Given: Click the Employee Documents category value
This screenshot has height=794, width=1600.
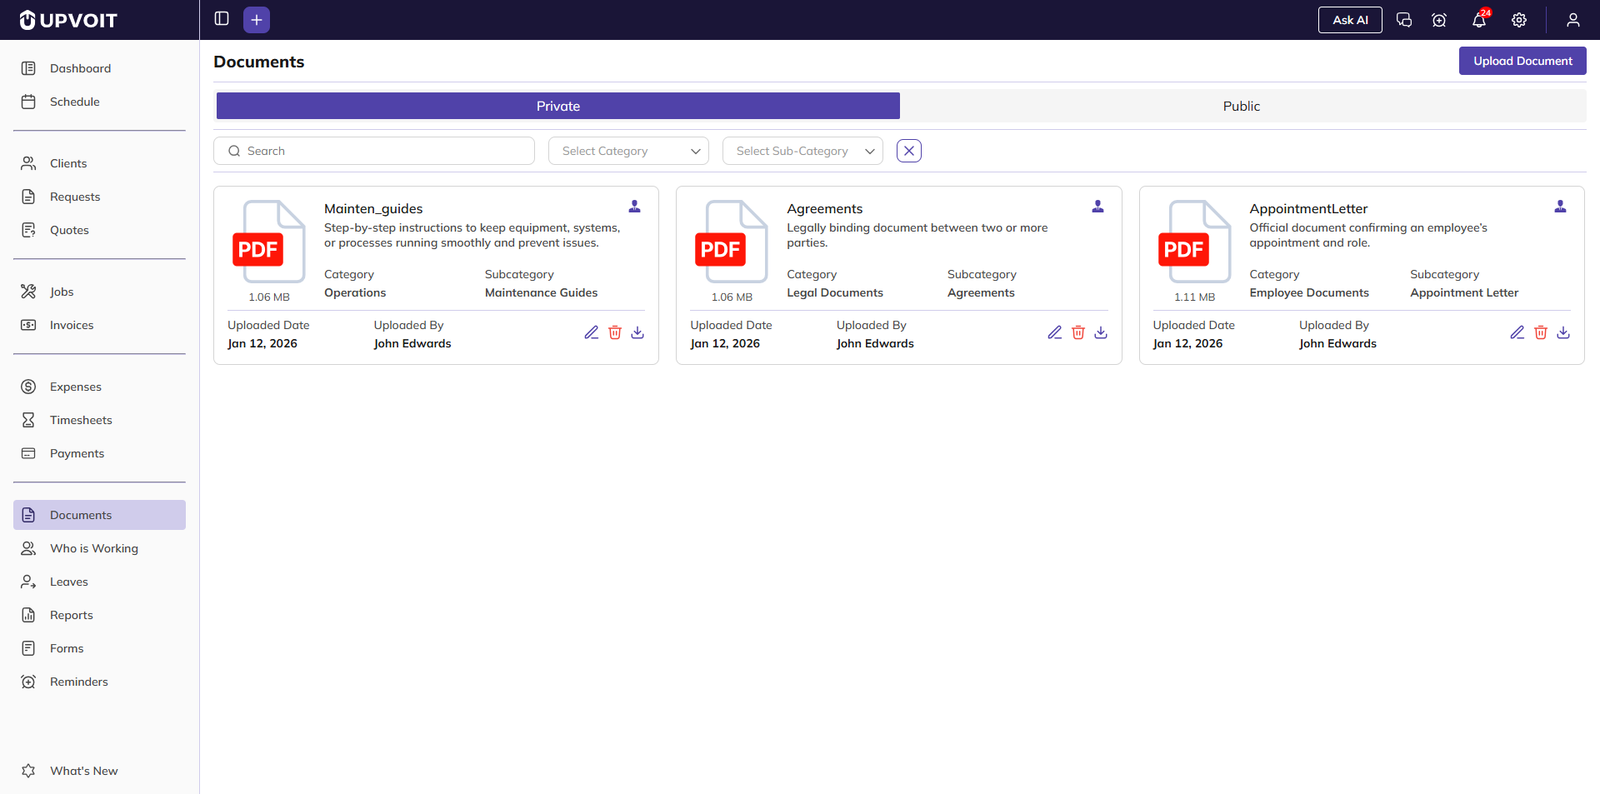Looking at the screenshot, I should pos(1309,293).
